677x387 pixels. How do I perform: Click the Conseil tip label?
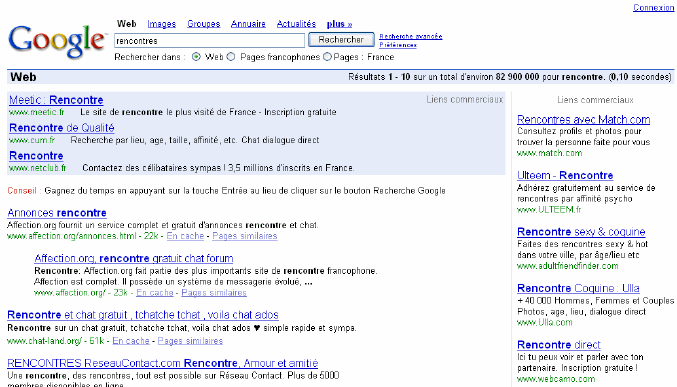23,191
